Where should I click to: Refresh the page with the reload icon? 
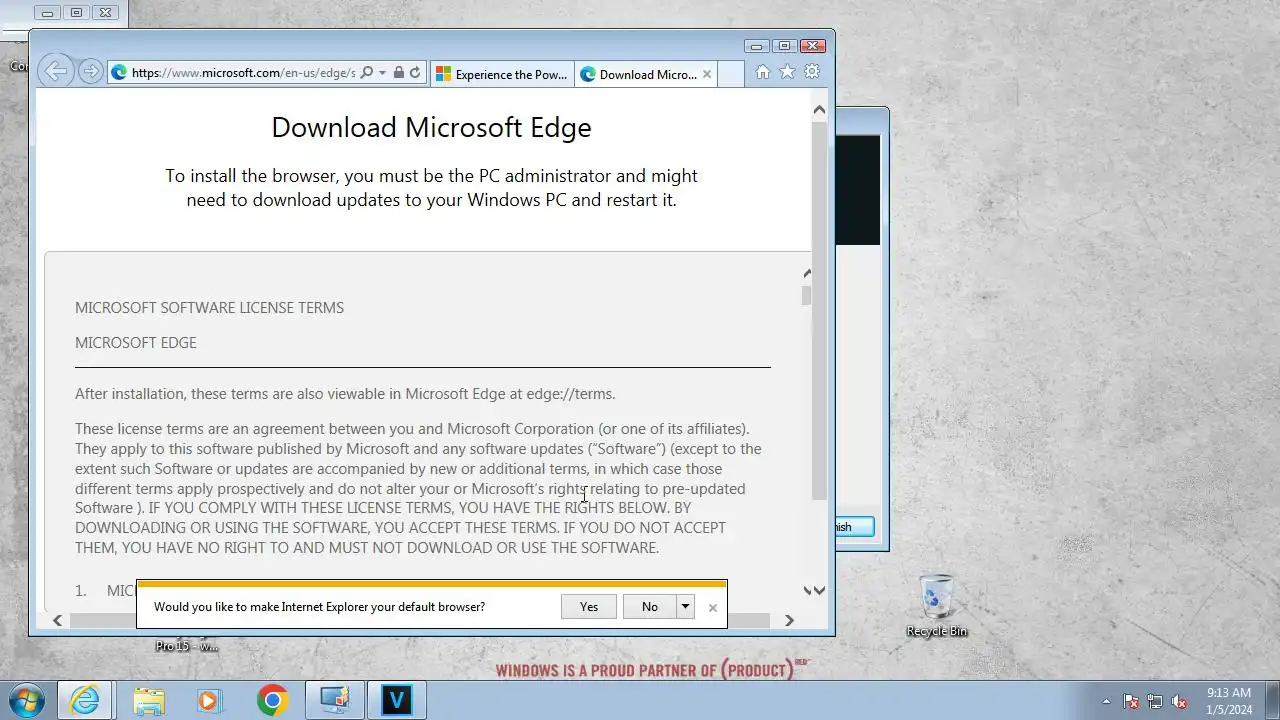415,73
